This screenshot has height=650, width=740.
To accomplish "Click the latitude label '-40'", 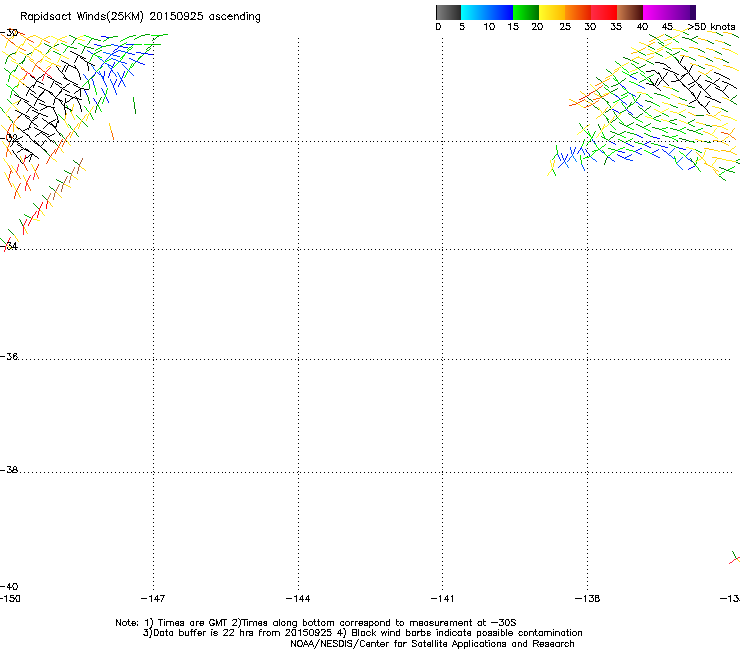I will pos(9,586).
